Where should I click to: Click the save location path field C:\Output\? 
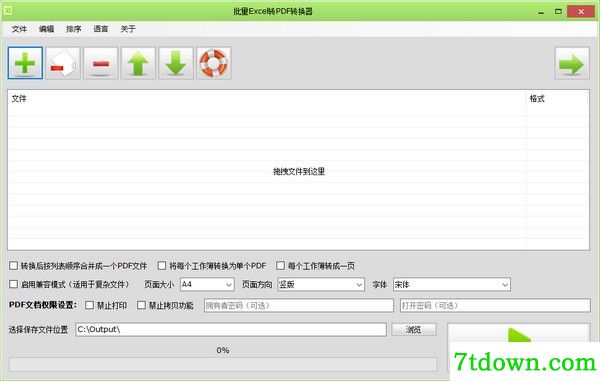(231, 329)
